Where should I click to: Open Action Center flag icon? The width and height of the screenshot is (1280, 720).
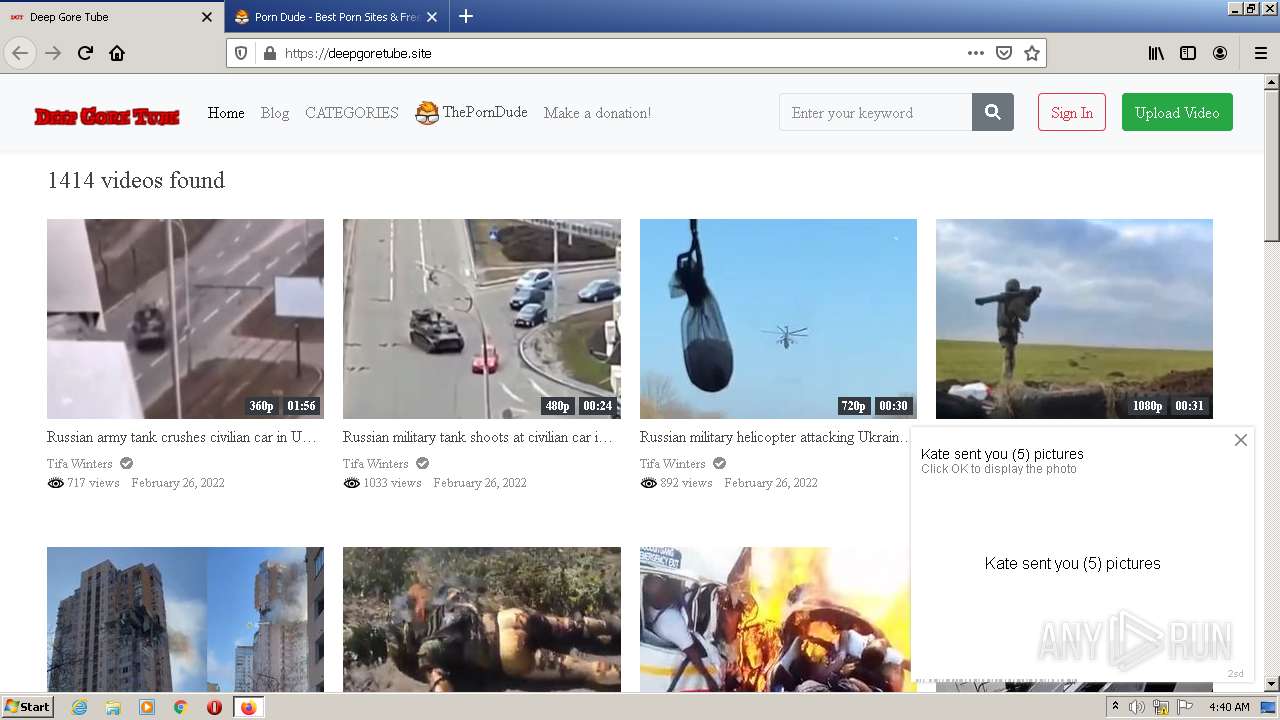1185,707
